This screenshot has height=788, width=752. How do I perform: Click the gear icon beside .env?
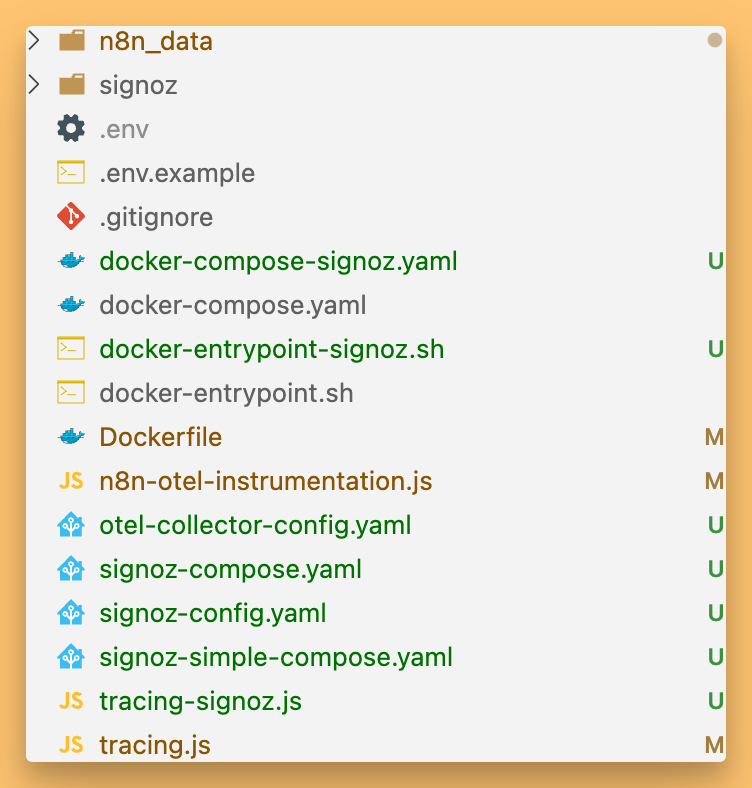pos(71,129)
